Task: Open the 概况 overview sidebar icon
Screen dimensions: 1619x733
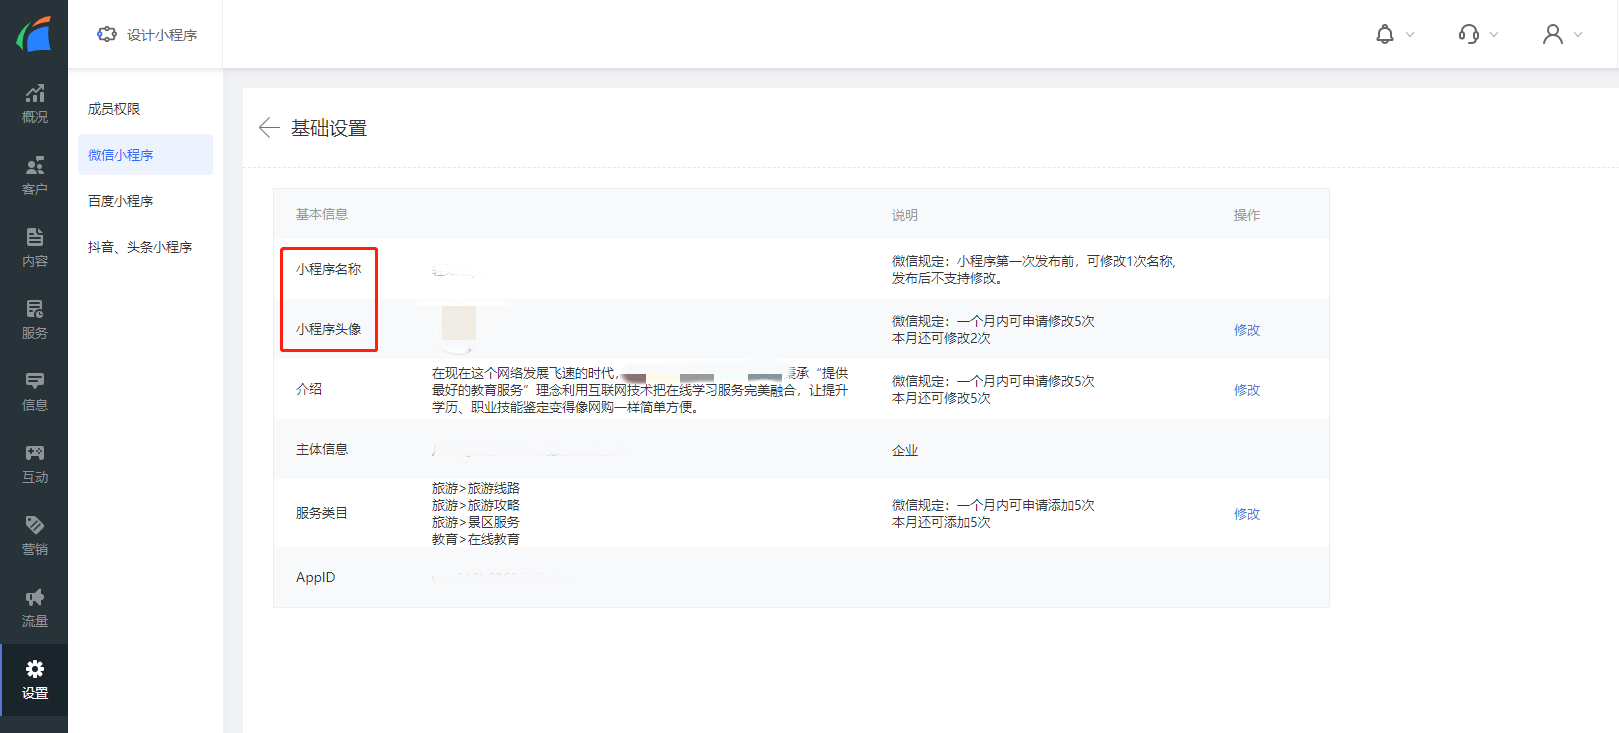Action: [34, 103]
